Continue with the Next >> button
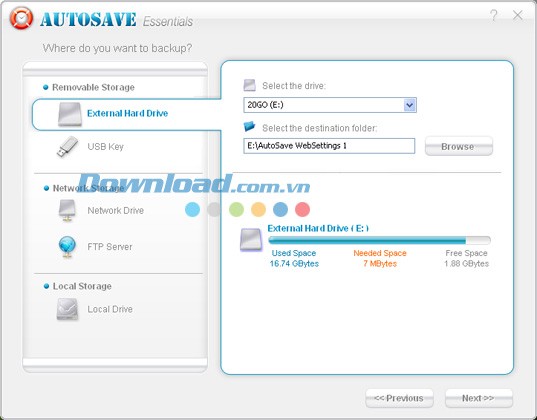Image resolution: width=537 pixels, height=420 pixels. pos(478,398)
